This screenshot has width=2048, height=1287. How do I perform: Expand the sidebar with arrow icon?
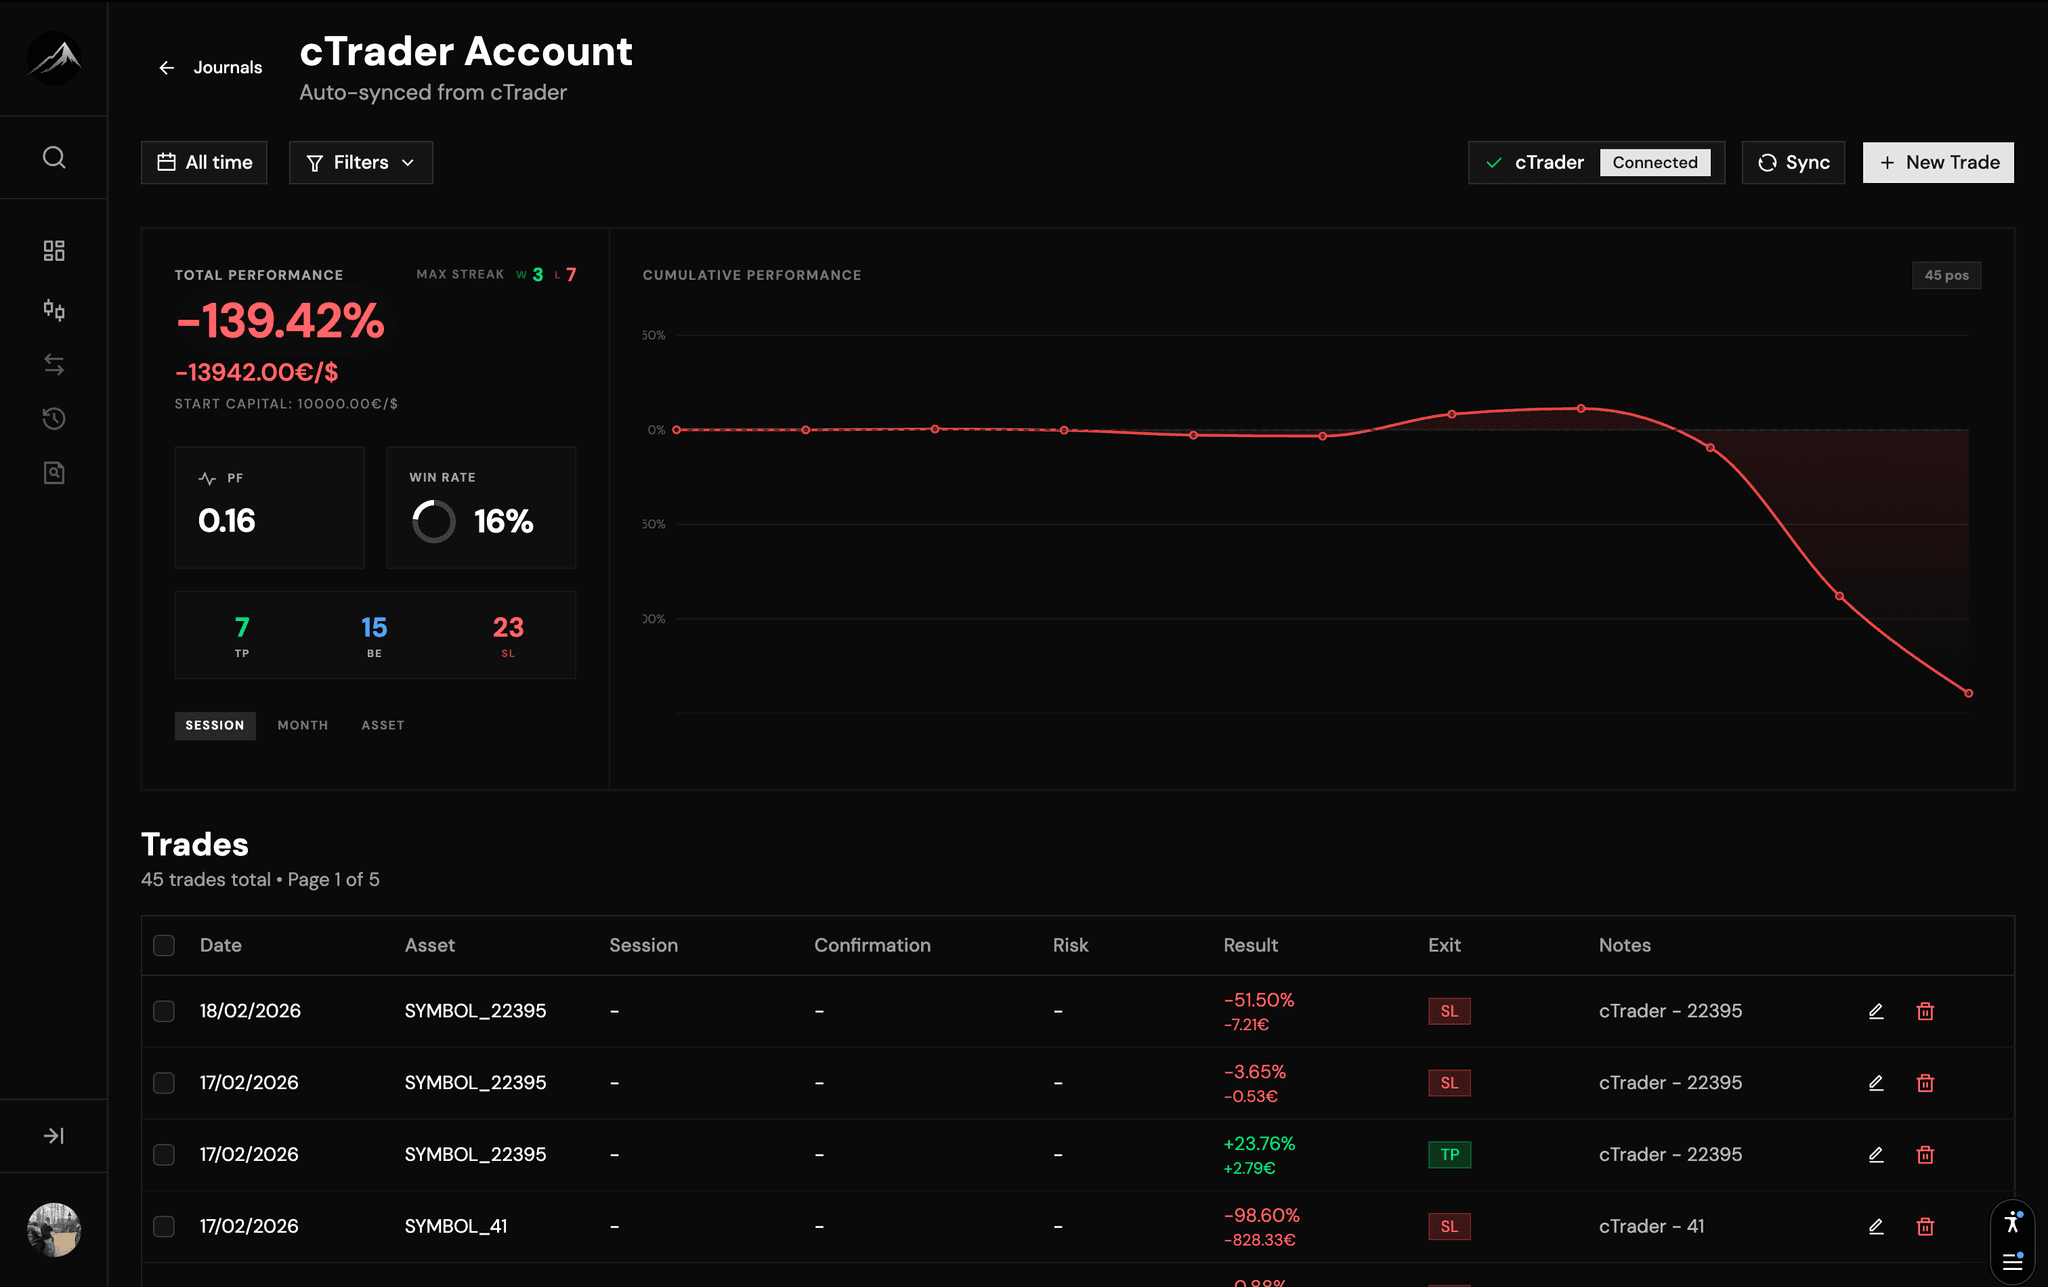pyautogui.click(x=54, y=1136)
